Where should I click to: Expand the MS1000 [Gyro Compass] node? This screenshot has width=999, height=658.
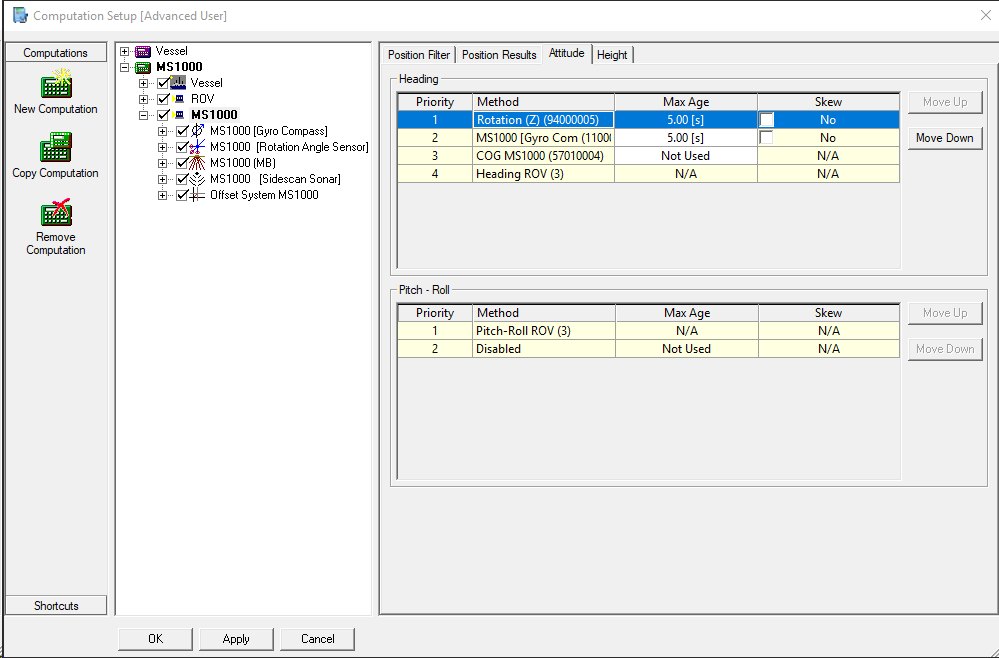tap(163, 131)
